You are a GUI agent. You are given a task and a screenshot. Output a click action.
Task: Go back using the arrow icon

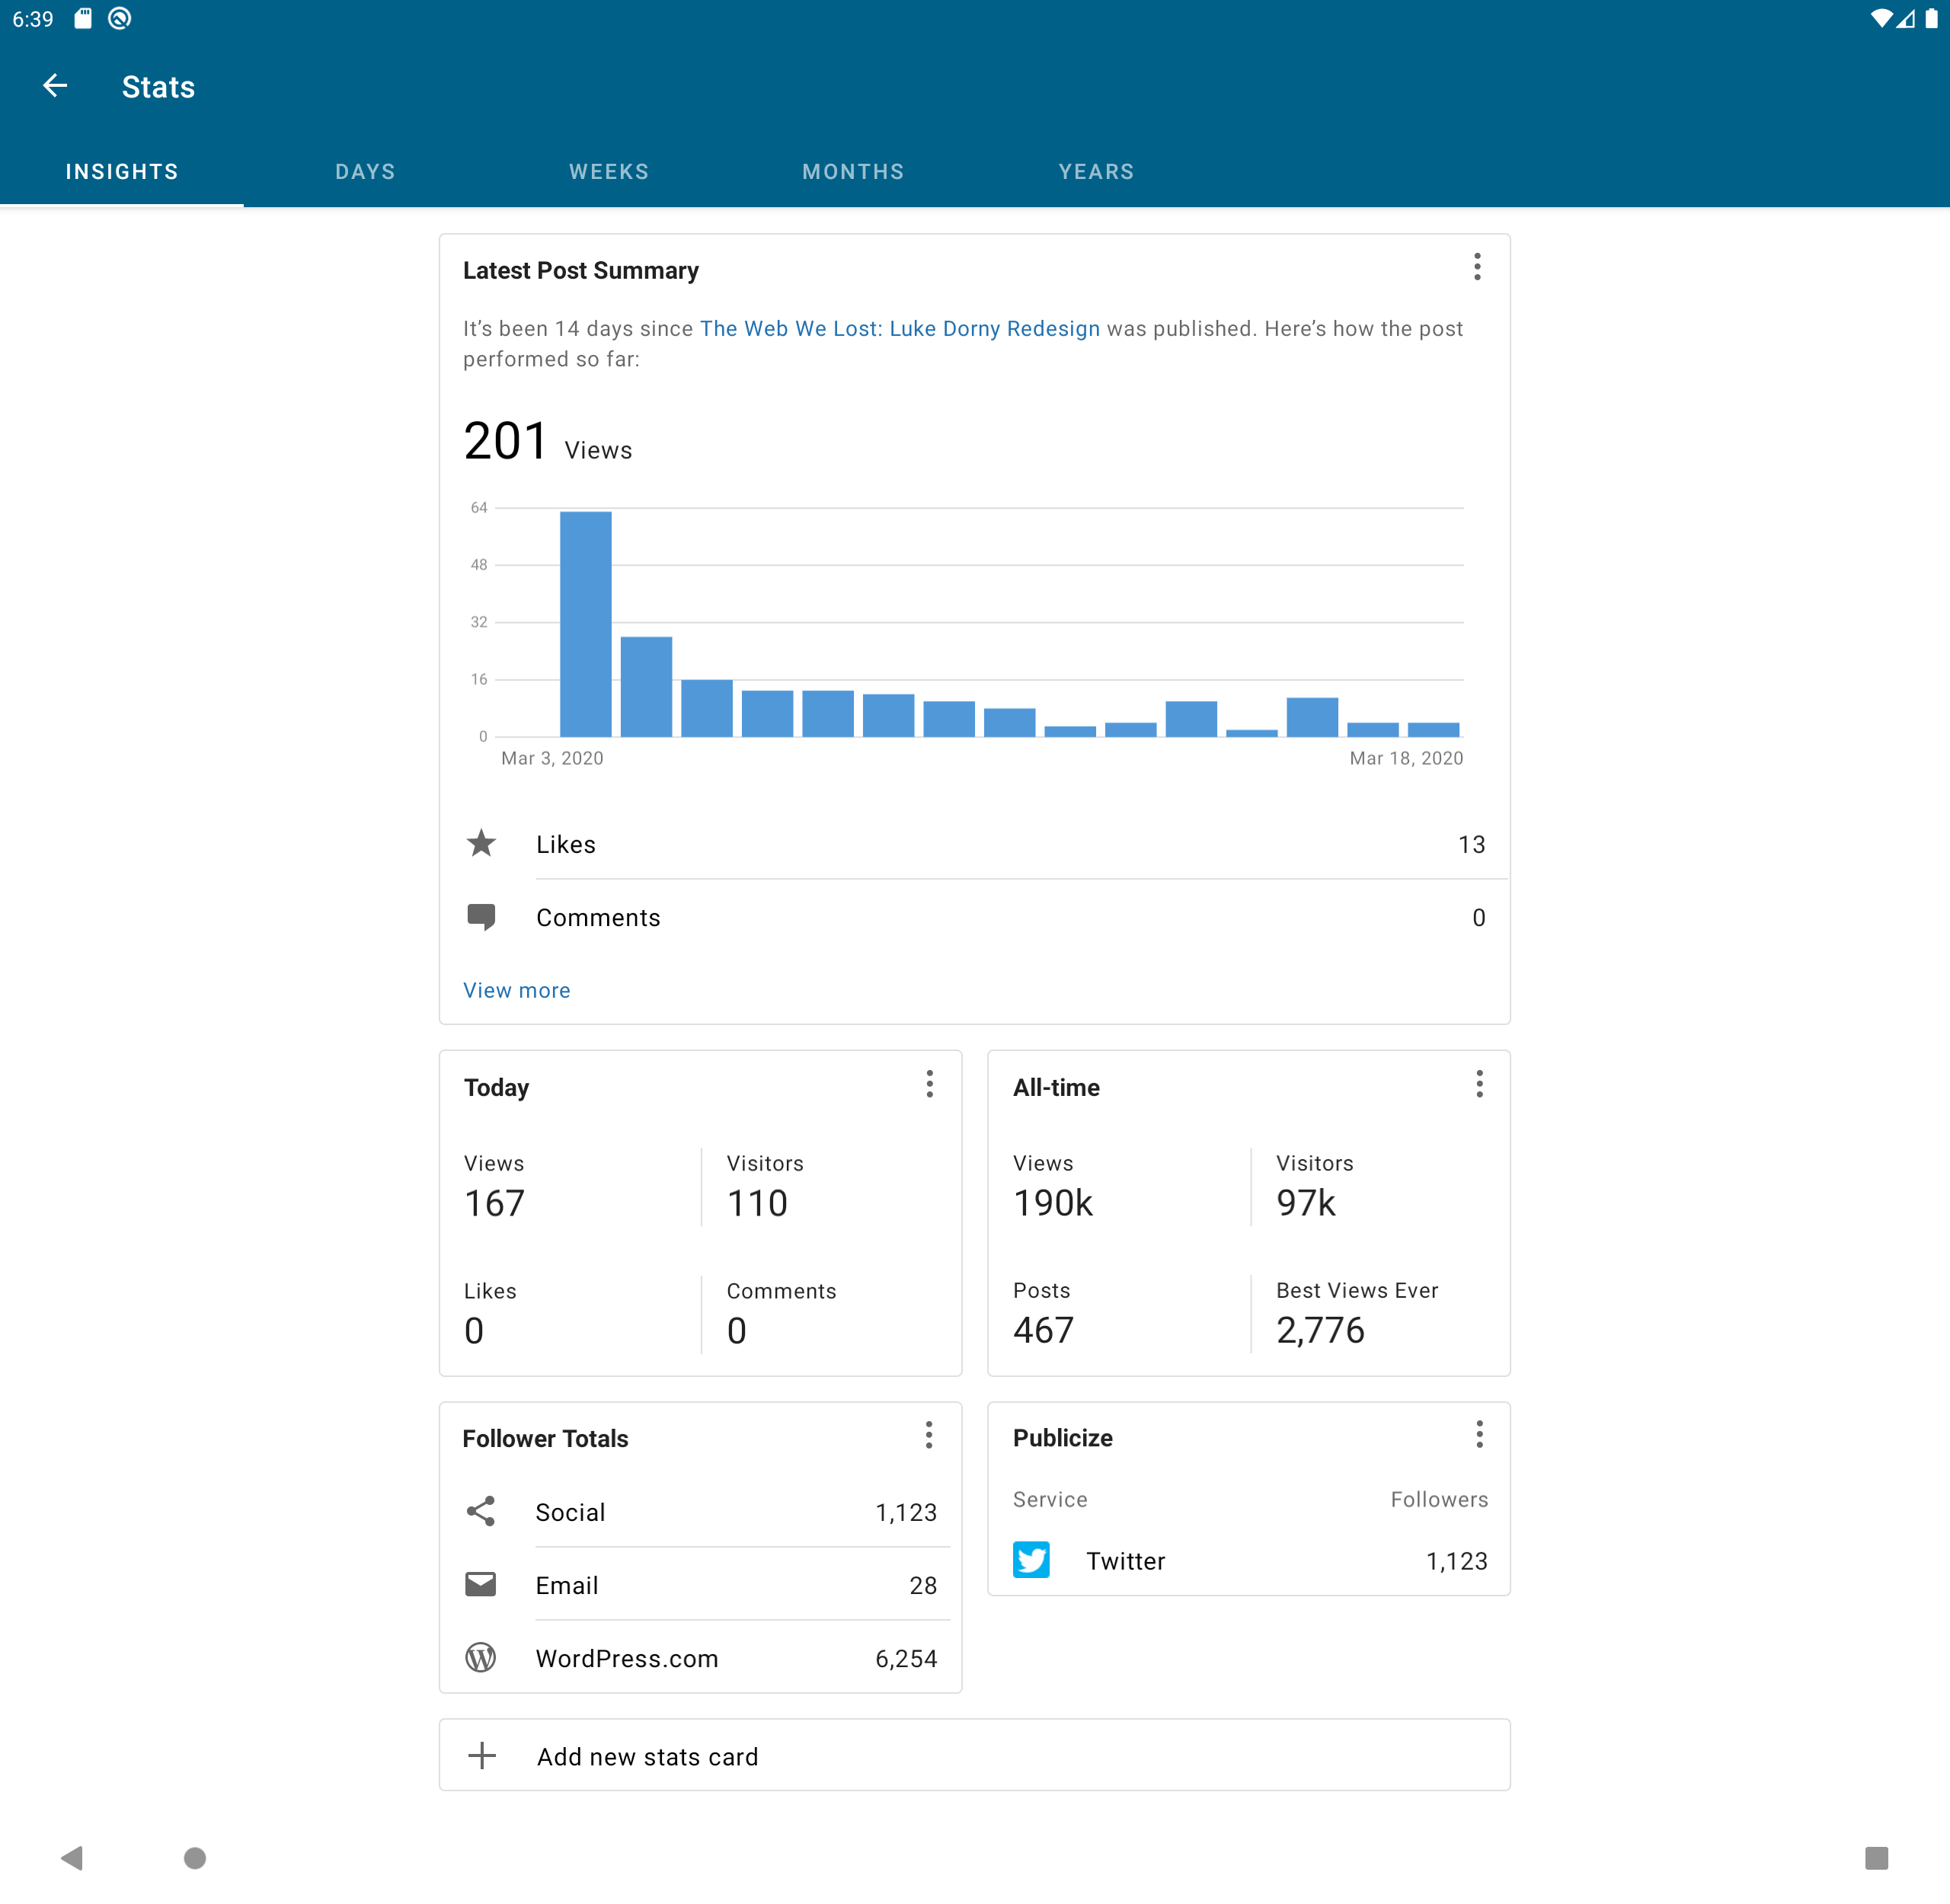tap(55, 86)
